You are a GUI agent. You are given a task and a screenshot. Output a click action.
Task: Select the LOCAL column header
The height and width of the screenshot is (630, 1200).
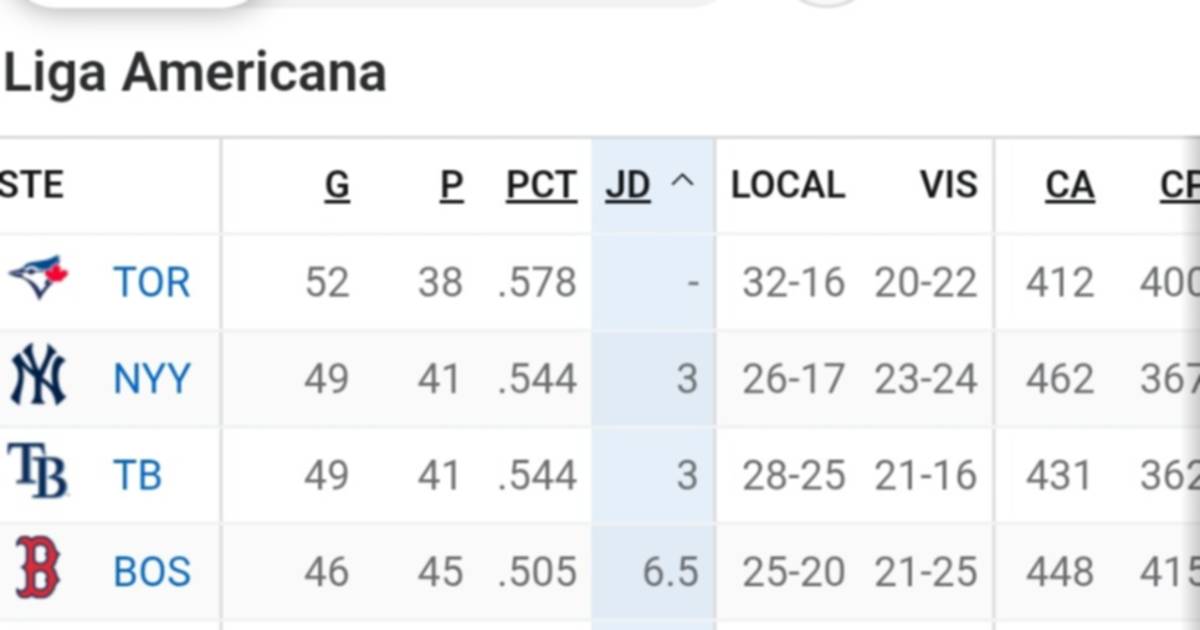786,184
